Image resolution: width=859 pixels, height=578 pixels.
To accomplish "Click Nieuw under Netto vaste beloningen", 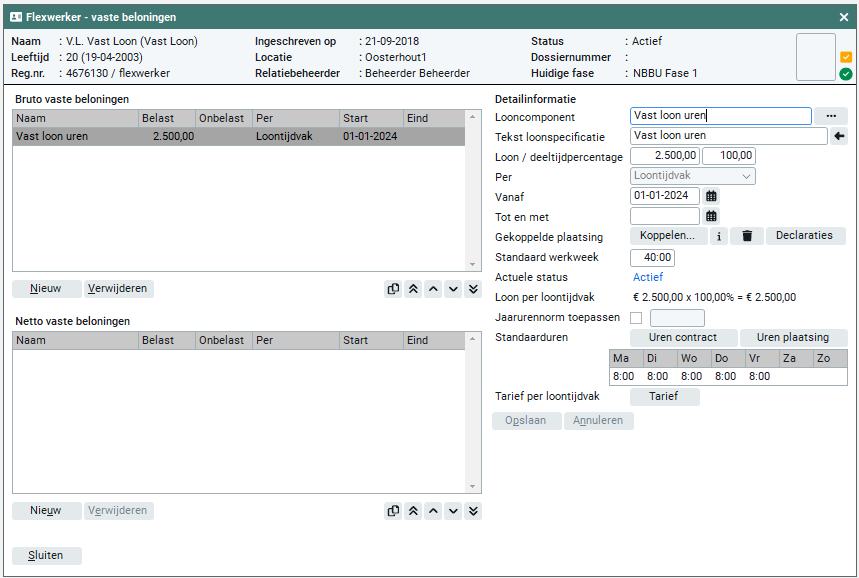I will (x=47, y=511).
